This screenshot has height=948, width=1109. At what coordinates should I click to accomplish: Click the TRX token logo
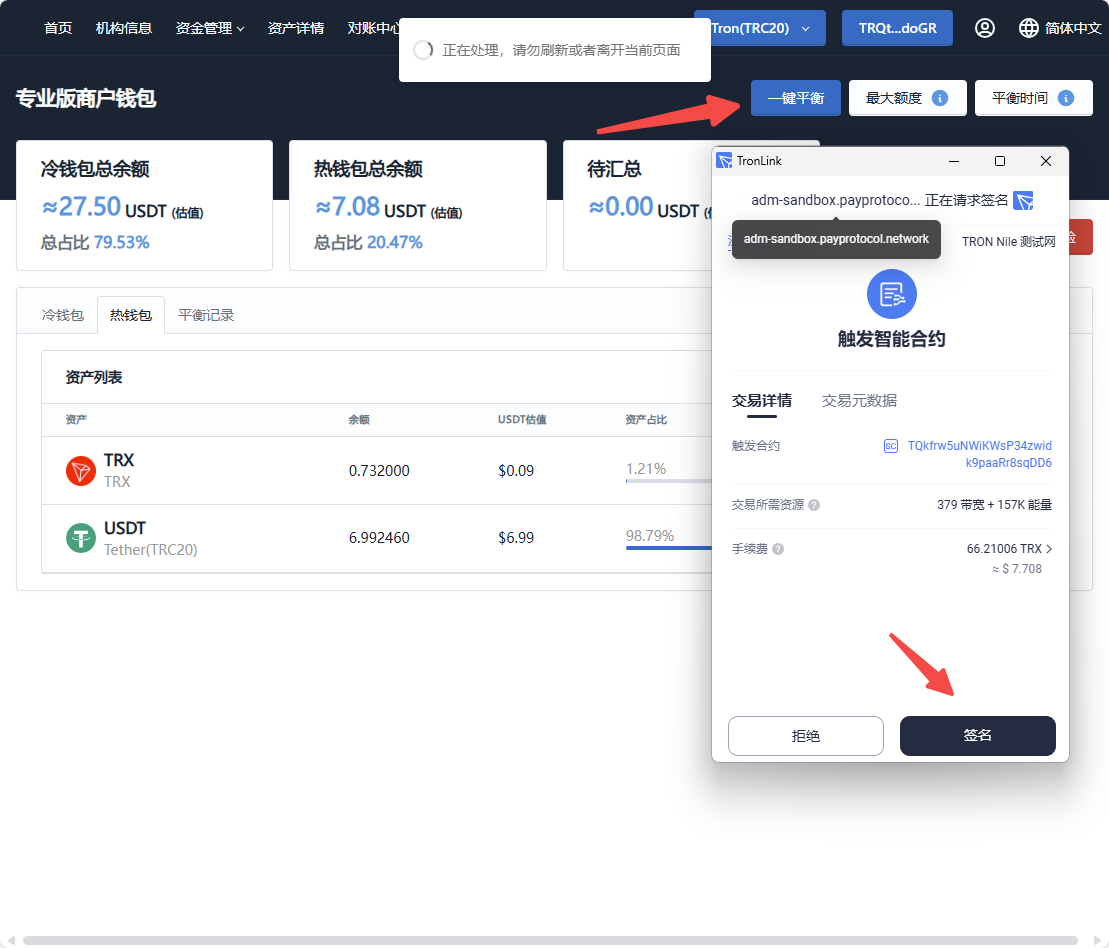pos(81,470)
